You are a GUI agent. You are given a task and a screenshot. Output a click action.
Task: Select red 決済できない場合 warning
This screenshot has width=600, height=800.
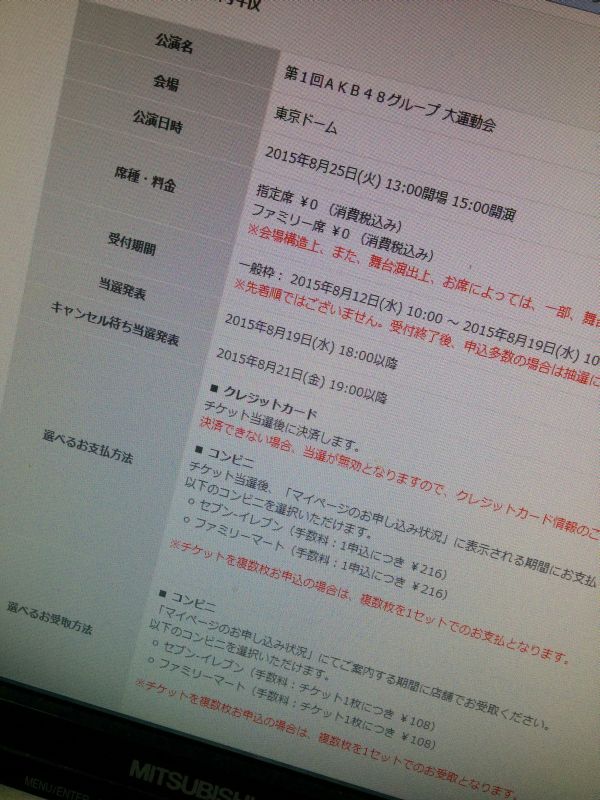pyautogui.click(x=400, y=477)
